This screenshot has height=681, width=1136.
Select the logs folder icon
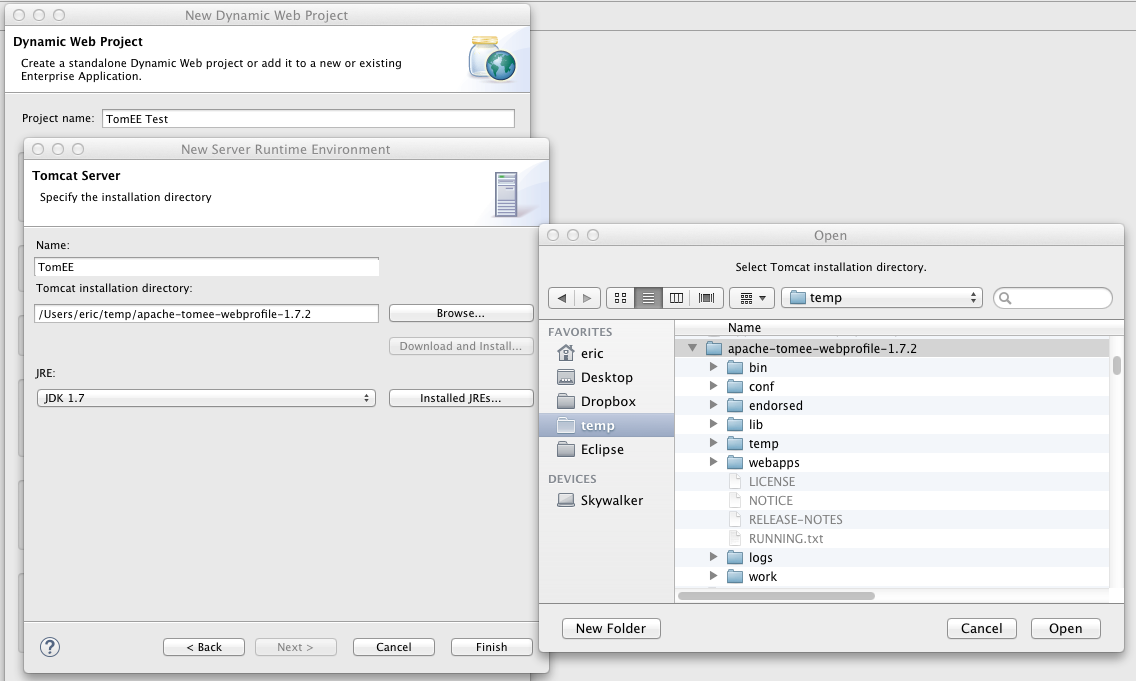coord(735,557)
